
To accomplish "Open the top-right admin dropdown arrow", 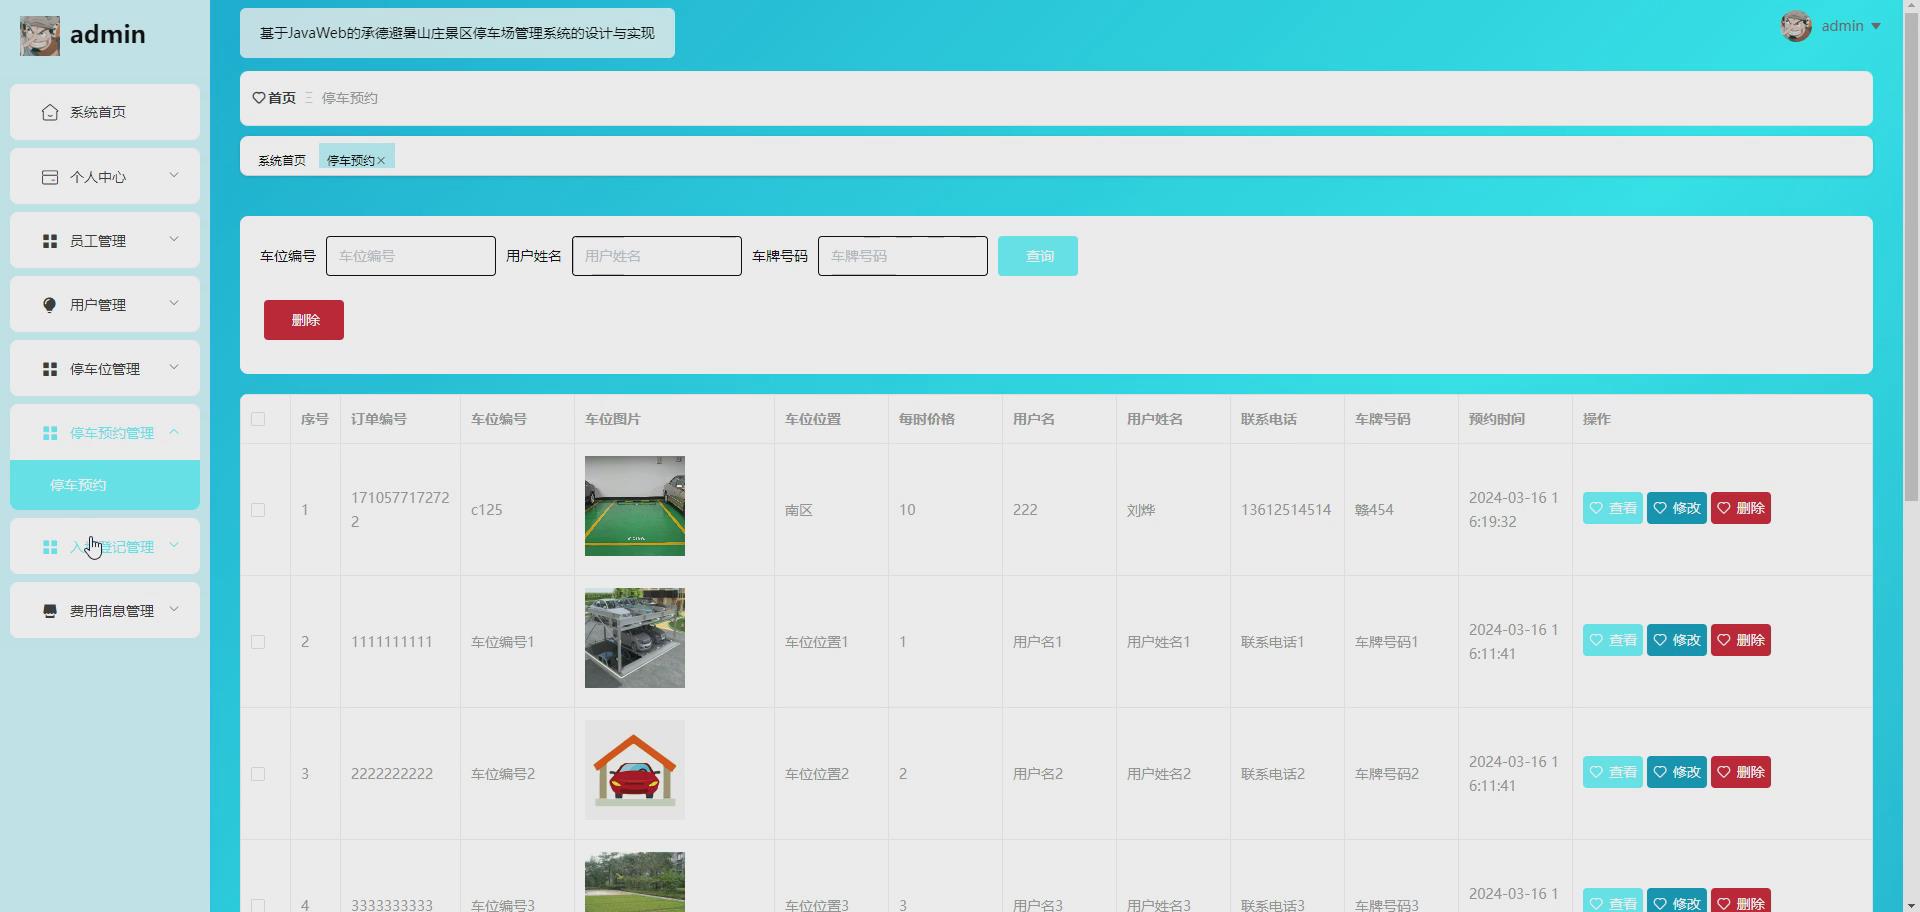I will pyautogui.click(x=1876, y=26).
